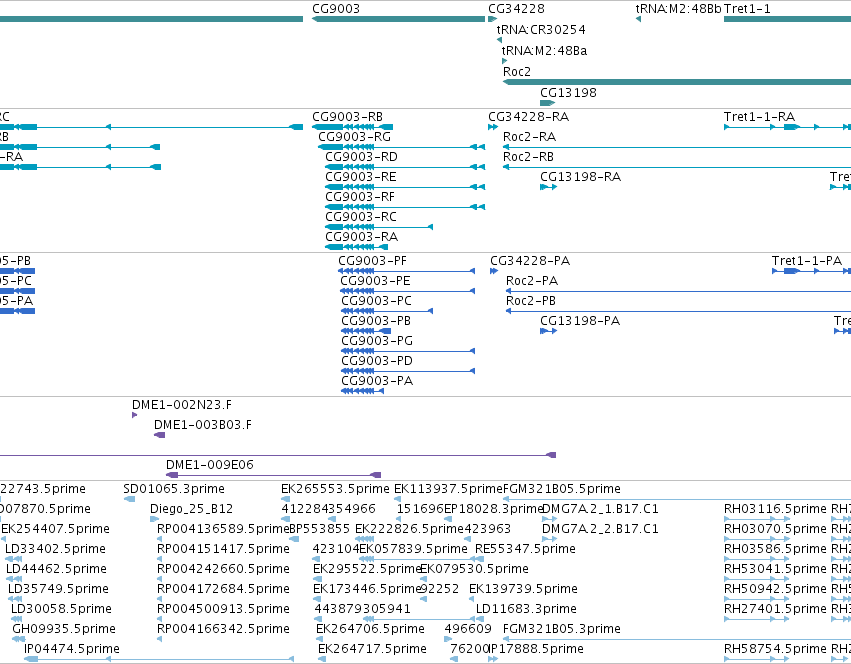Select the Roc2 gene label
851x664 pixels.
tap(517, 72)
